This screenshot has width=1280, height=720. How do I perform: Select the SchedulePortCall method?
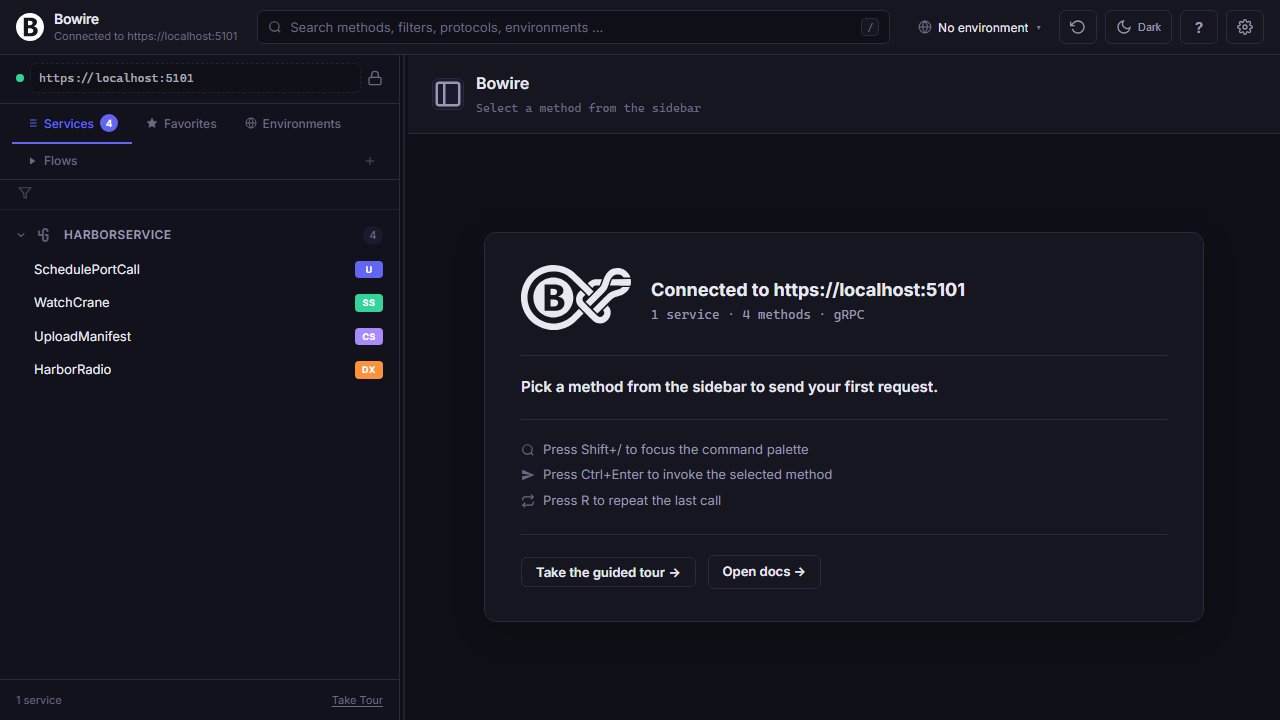[200, 269]
